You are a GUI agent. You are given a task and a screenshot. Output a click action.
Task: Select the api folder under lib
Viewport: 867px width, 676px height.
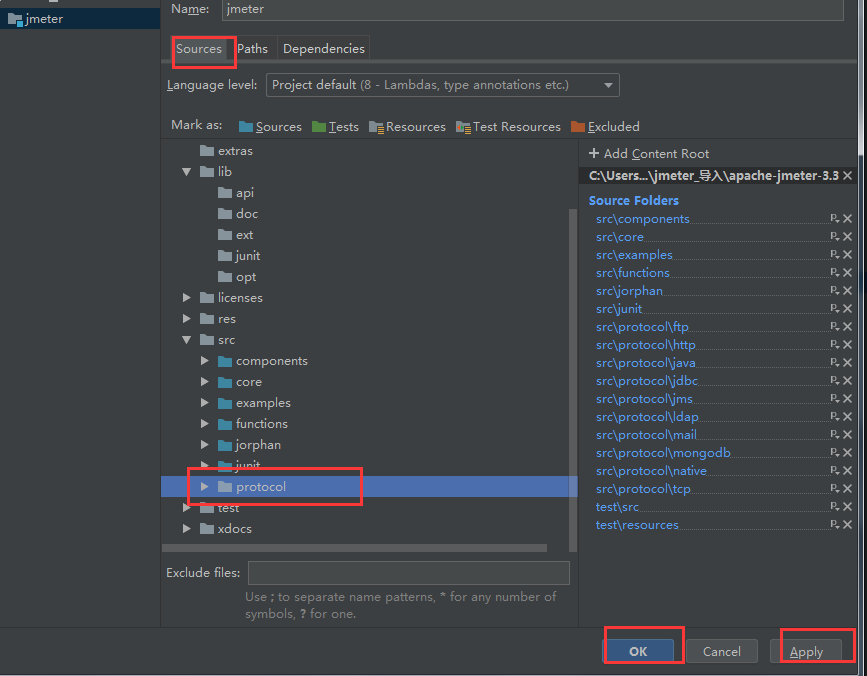(236, 193)
